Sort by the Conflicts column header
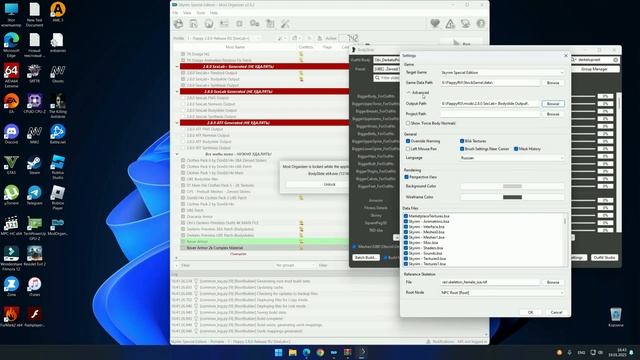Viewport: 640px width, 360px height. click(x=305, y=47)
